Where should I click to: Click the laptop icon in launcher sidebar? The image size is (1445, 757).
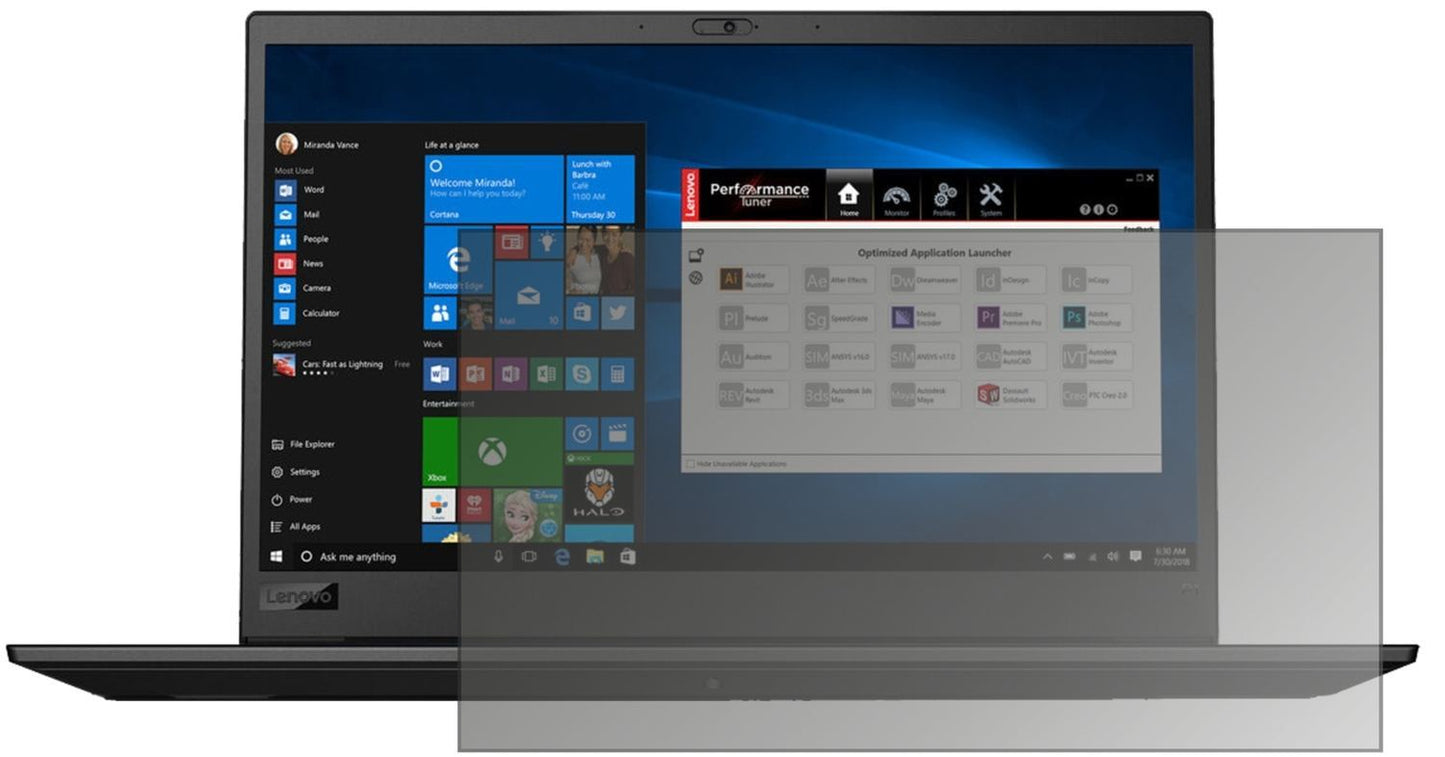696,256
